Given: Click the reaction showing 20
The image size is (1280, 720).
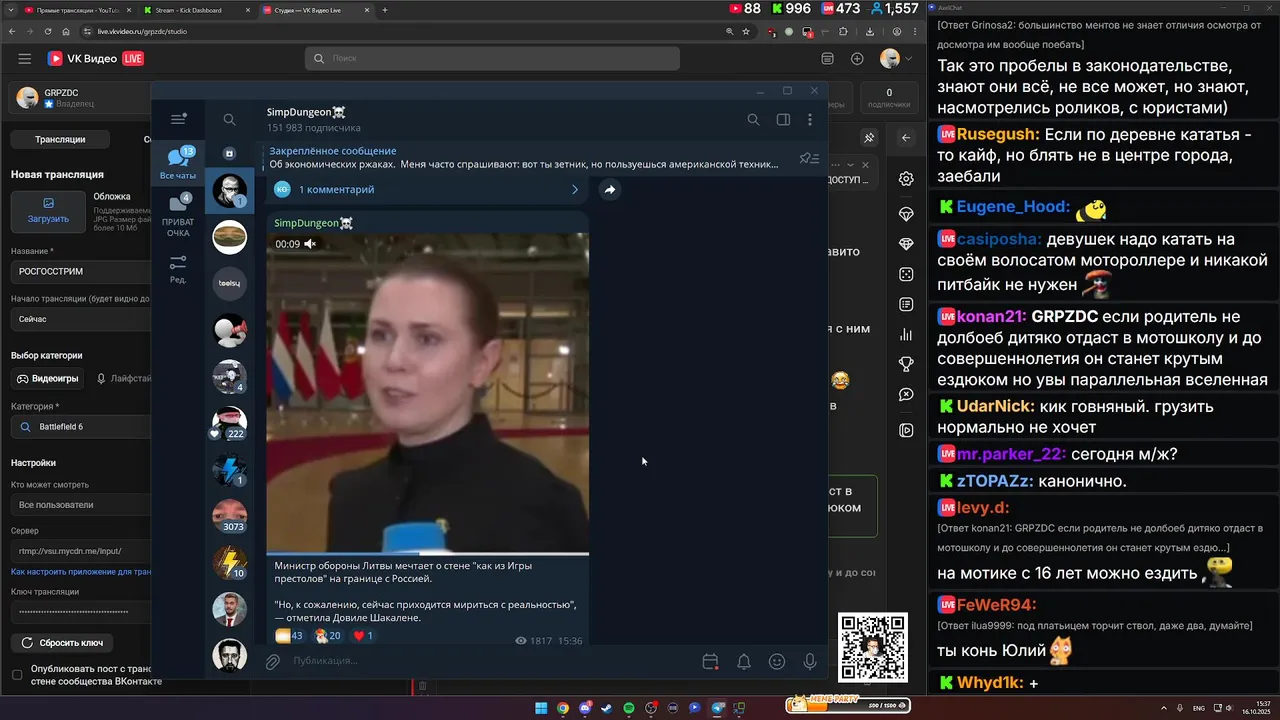Looking at the screenshot, I should pyautogui.click(x=328, y=636).
